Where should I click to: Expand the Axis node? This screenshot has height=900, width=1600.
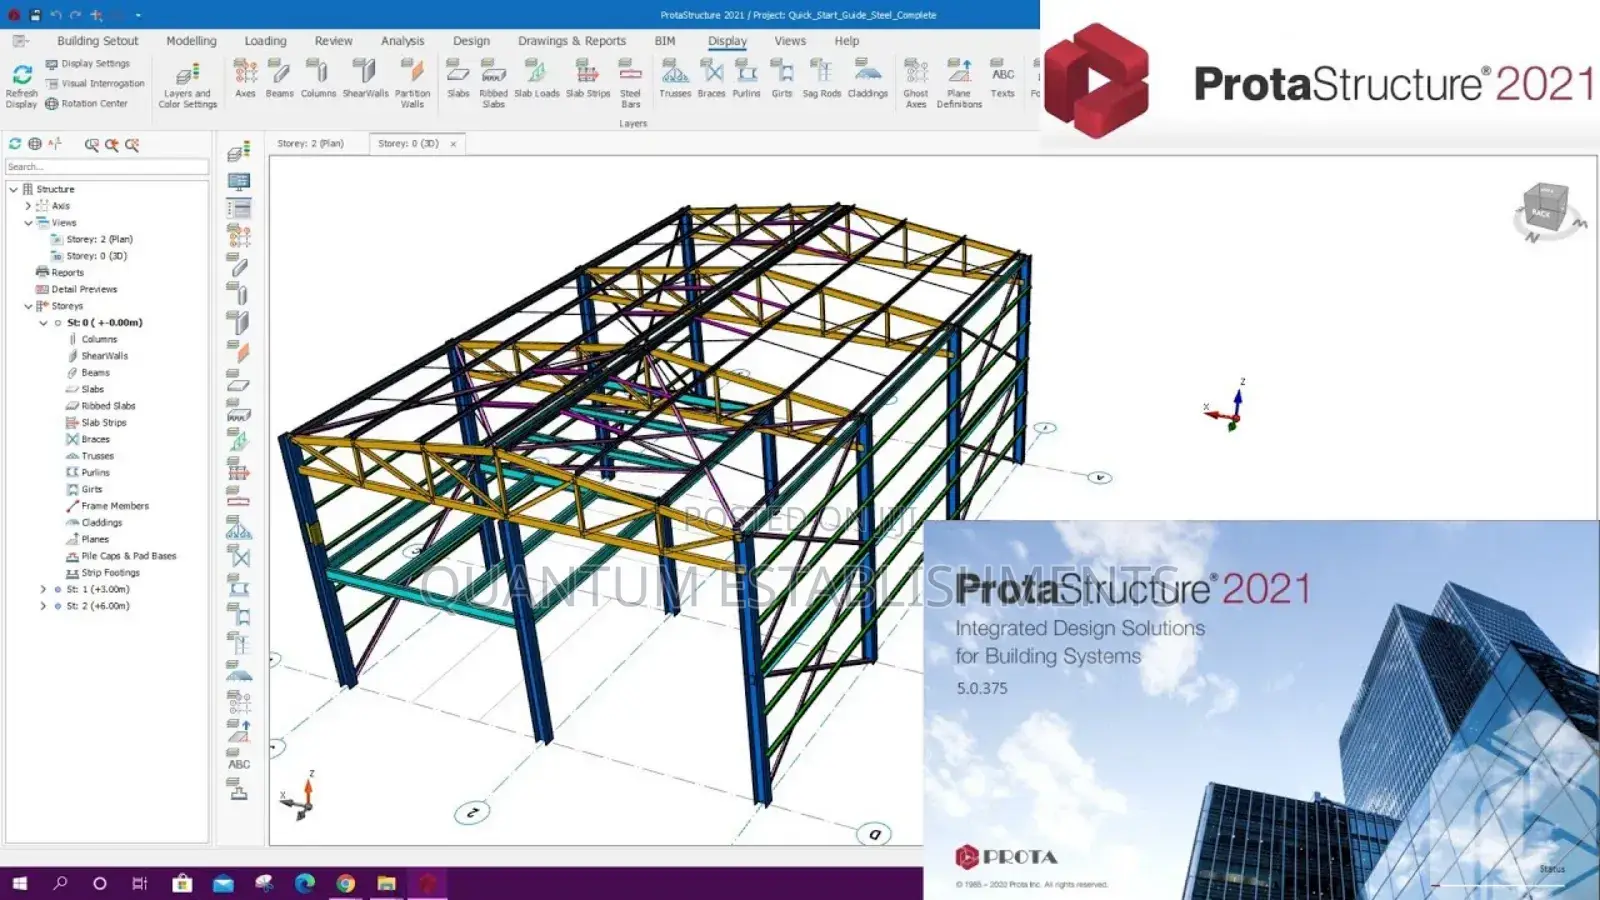(28, 206)
